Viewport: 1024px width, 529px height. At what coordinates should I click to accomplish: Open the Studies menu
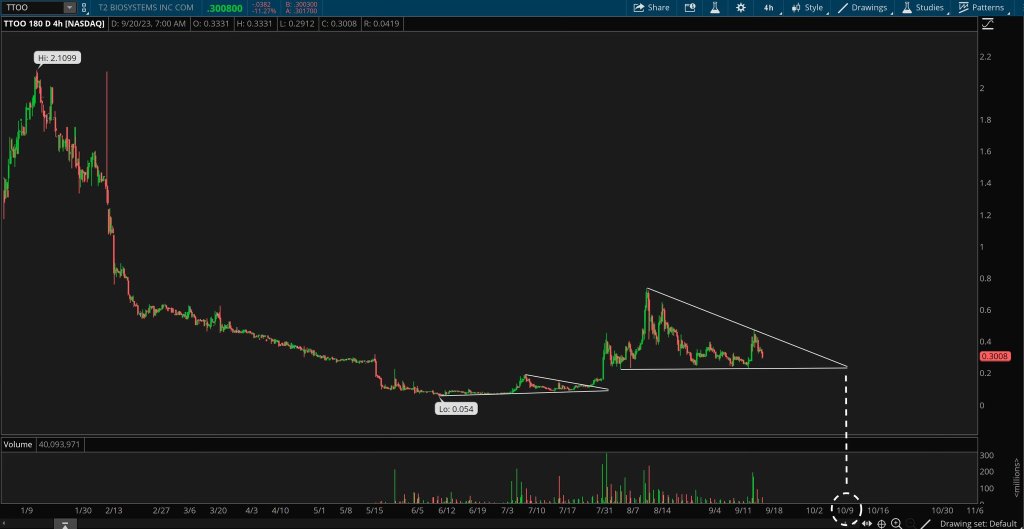click(925, 8)
